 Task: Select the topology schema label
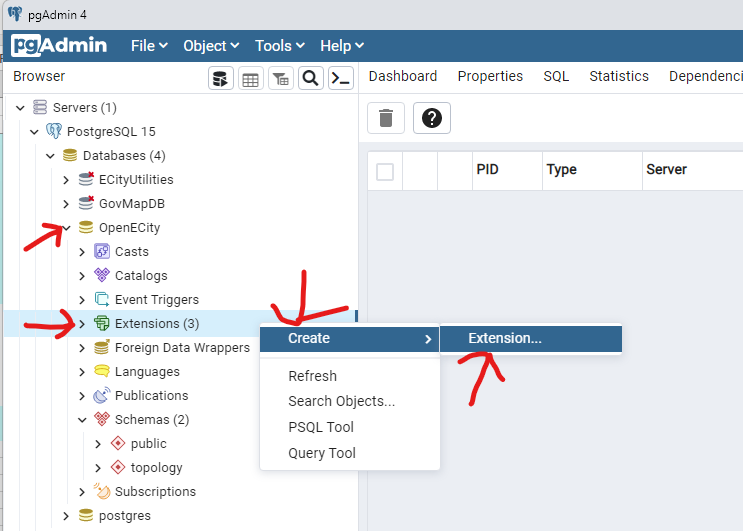tap(156, 468)
